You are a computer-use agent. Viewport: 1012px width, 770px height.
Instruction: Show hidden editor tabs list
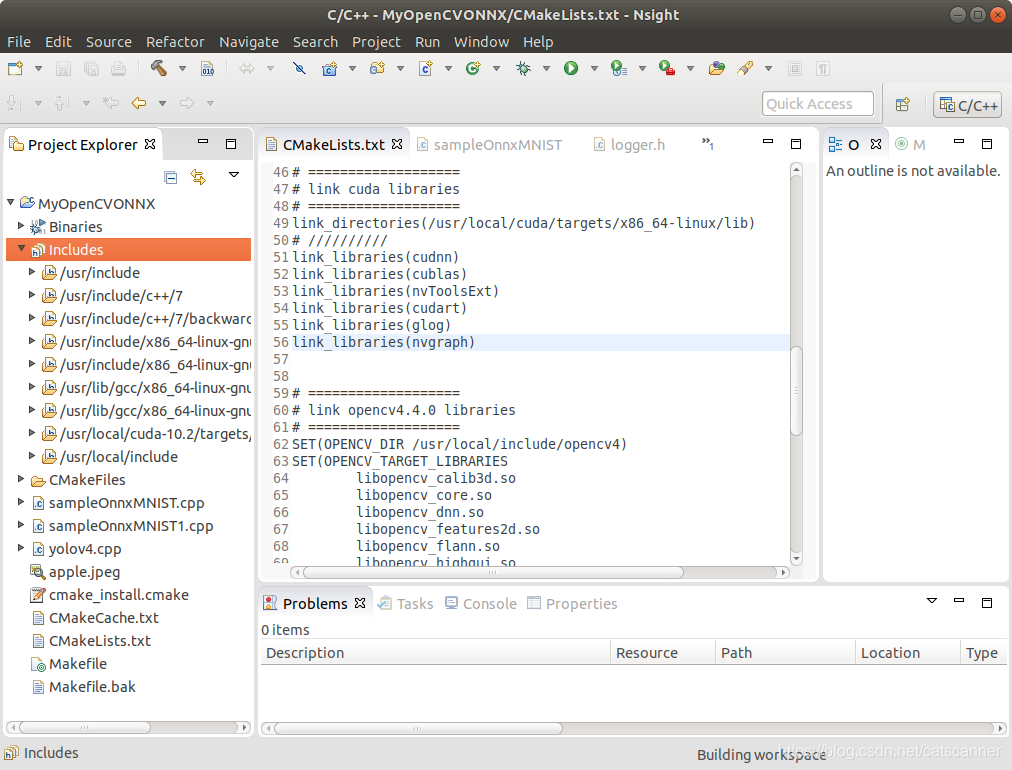(x=707, y=143)
